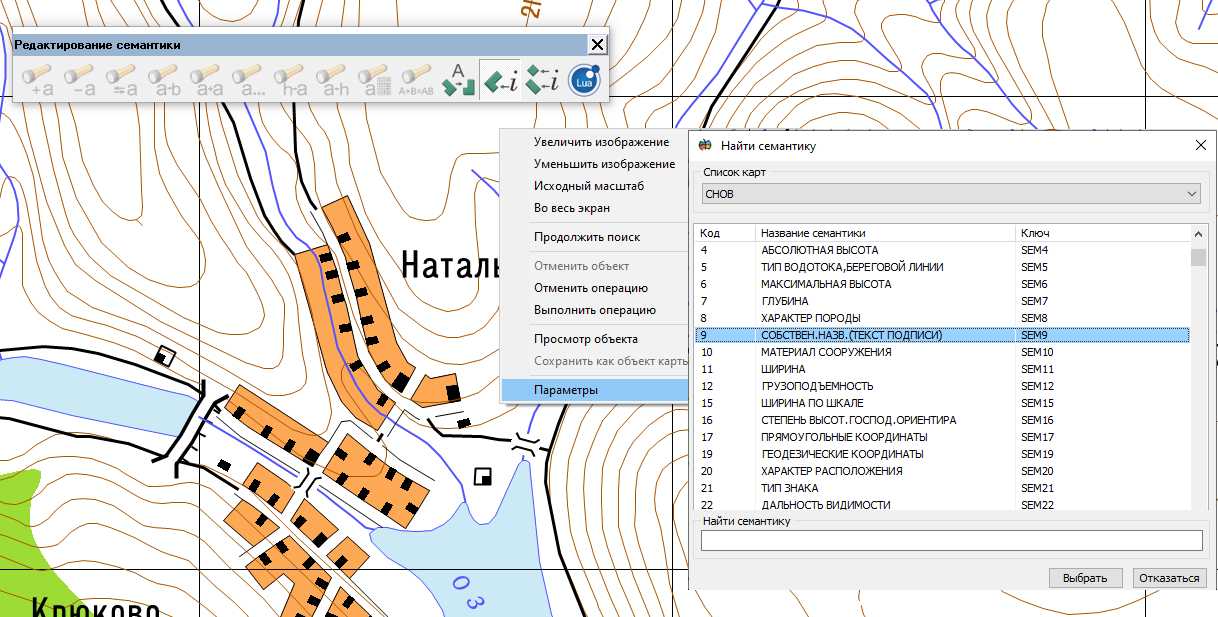Click the 'Найти семантику' search input field

951,541
